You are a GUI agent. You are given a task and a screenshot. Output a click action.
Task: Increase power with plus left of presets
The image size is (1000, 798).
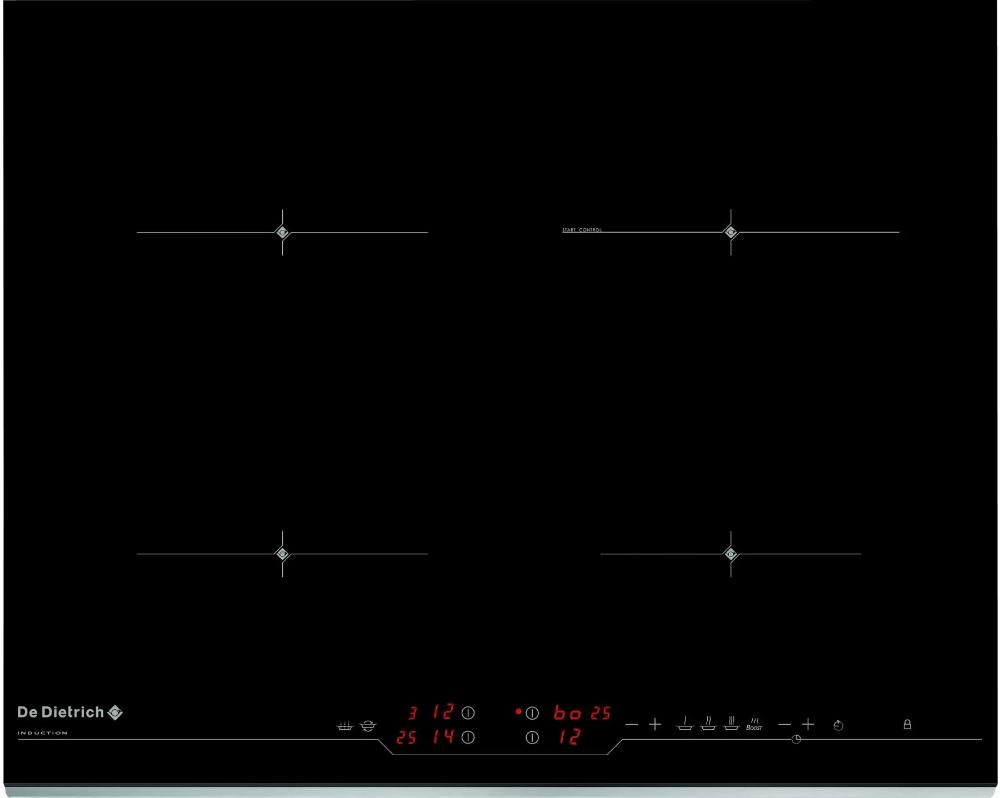click(x=655, y=724)
